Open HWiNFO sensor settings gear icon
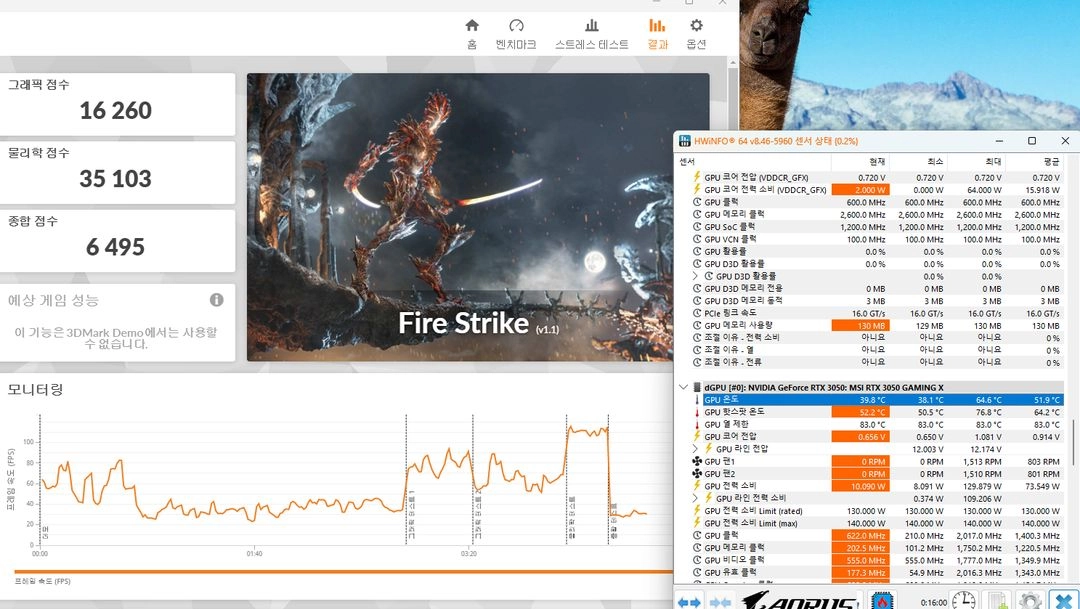The height and width of the screenshot is (609, 1080). (1030, 600)
